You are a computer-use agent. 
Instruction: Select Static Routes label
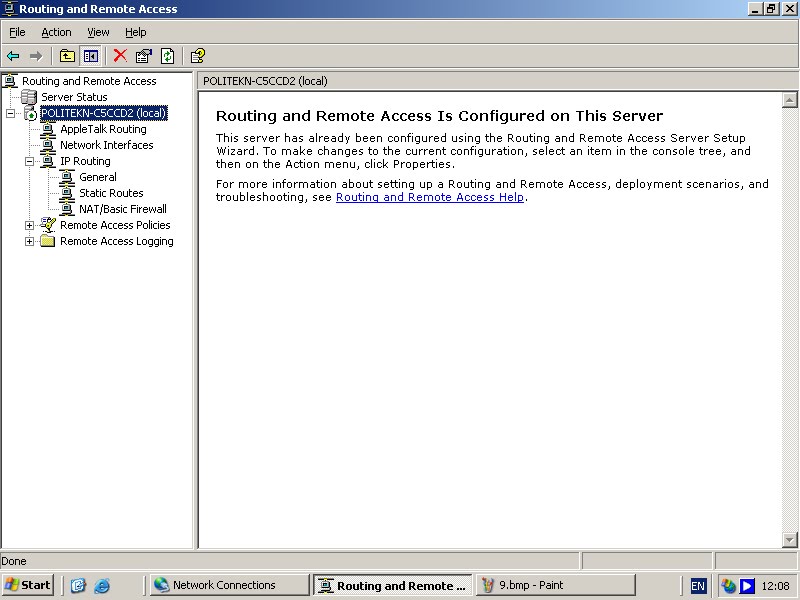click(111, 193)
